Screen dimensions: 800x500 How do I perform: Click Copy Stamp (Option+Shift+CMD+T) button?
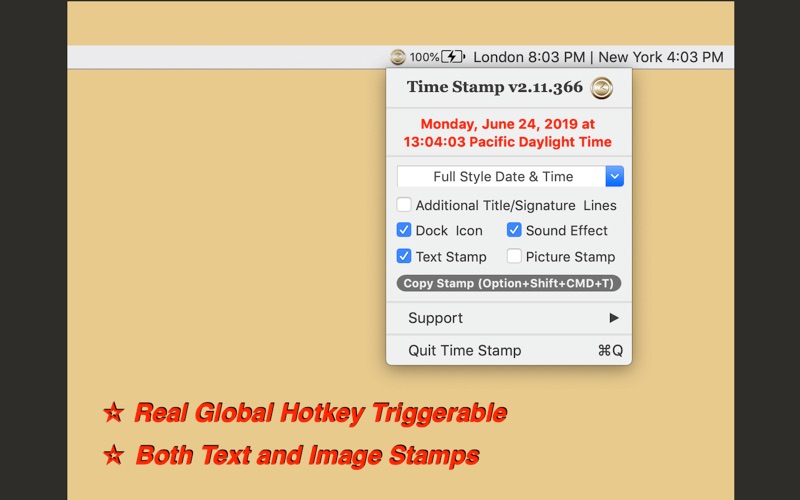click(x=509, y=283)
